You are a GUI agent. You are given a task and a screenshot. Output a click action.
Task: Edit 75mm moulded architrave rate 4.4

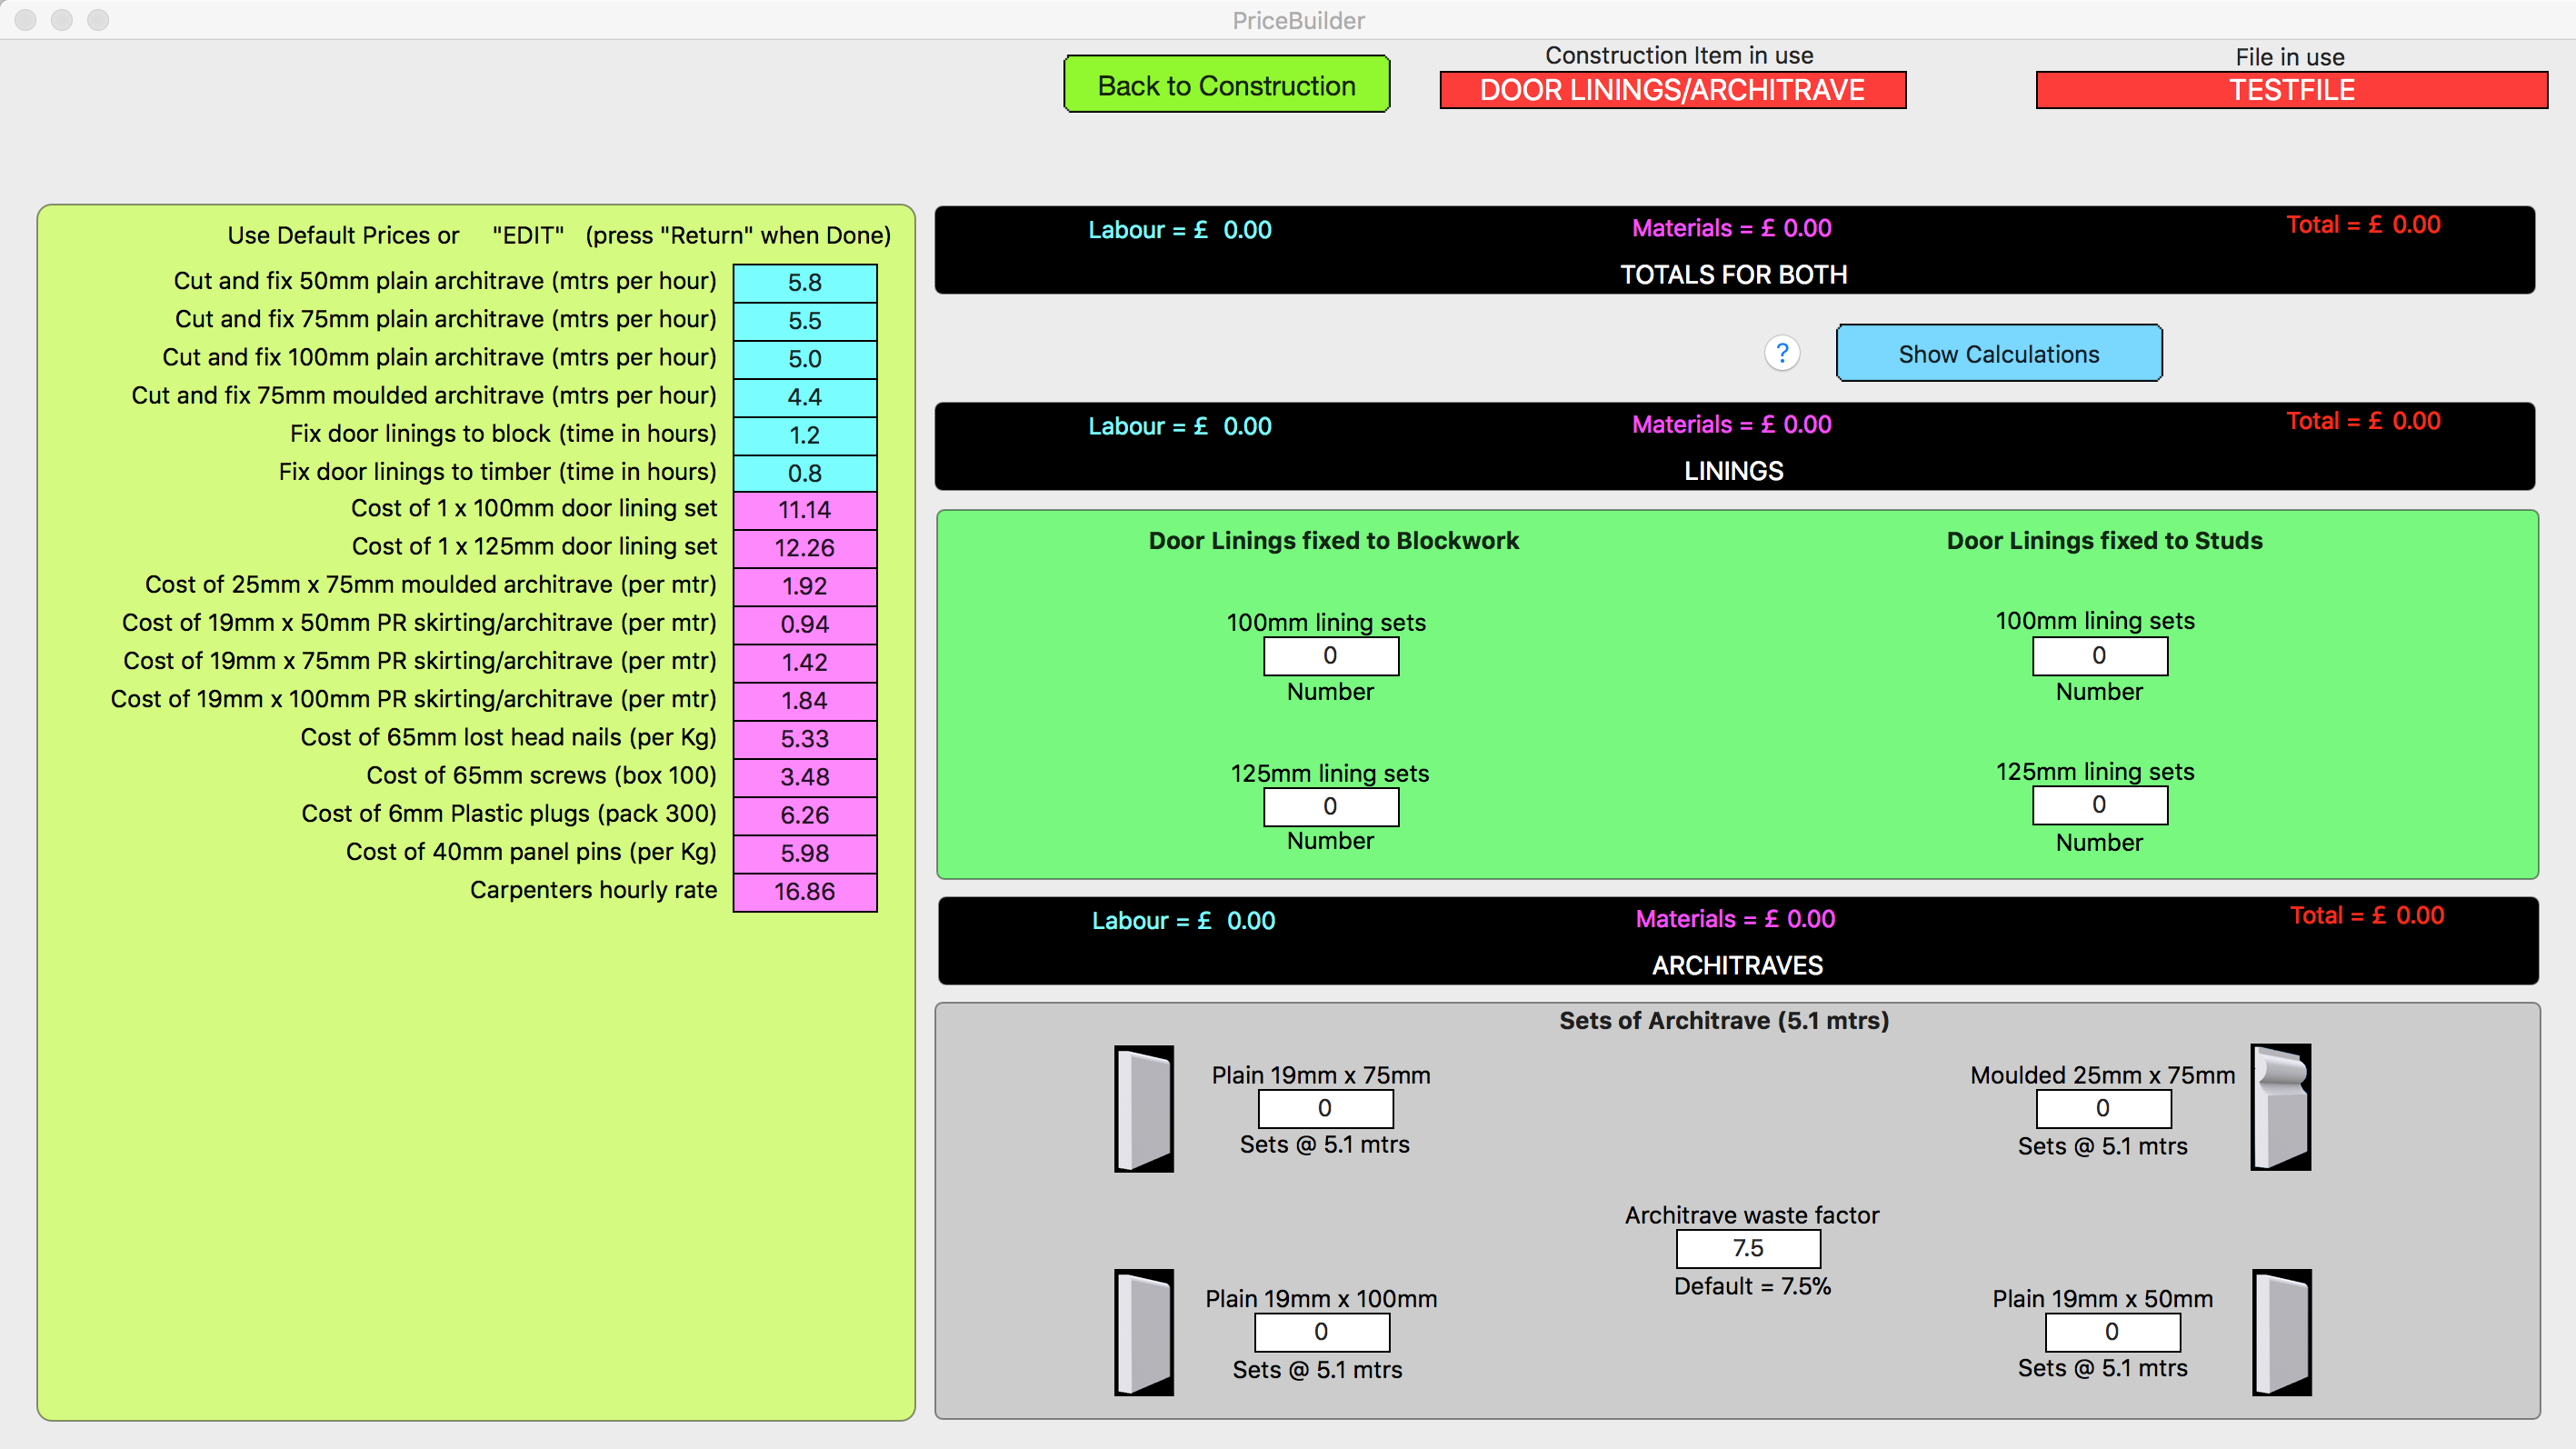tap(805, 397)
